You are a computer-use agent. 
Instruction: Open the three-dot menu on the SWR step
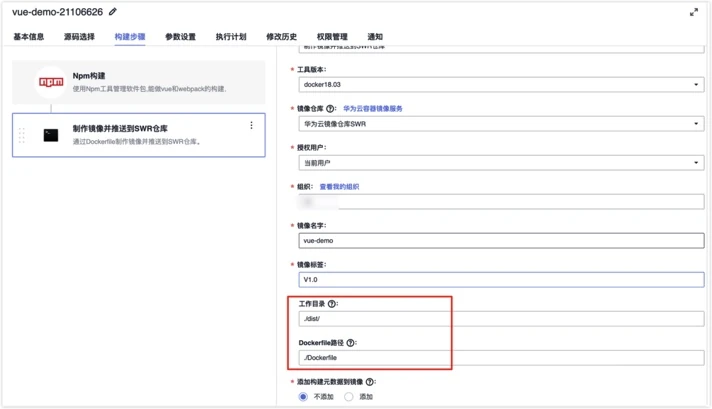point(251,125)
